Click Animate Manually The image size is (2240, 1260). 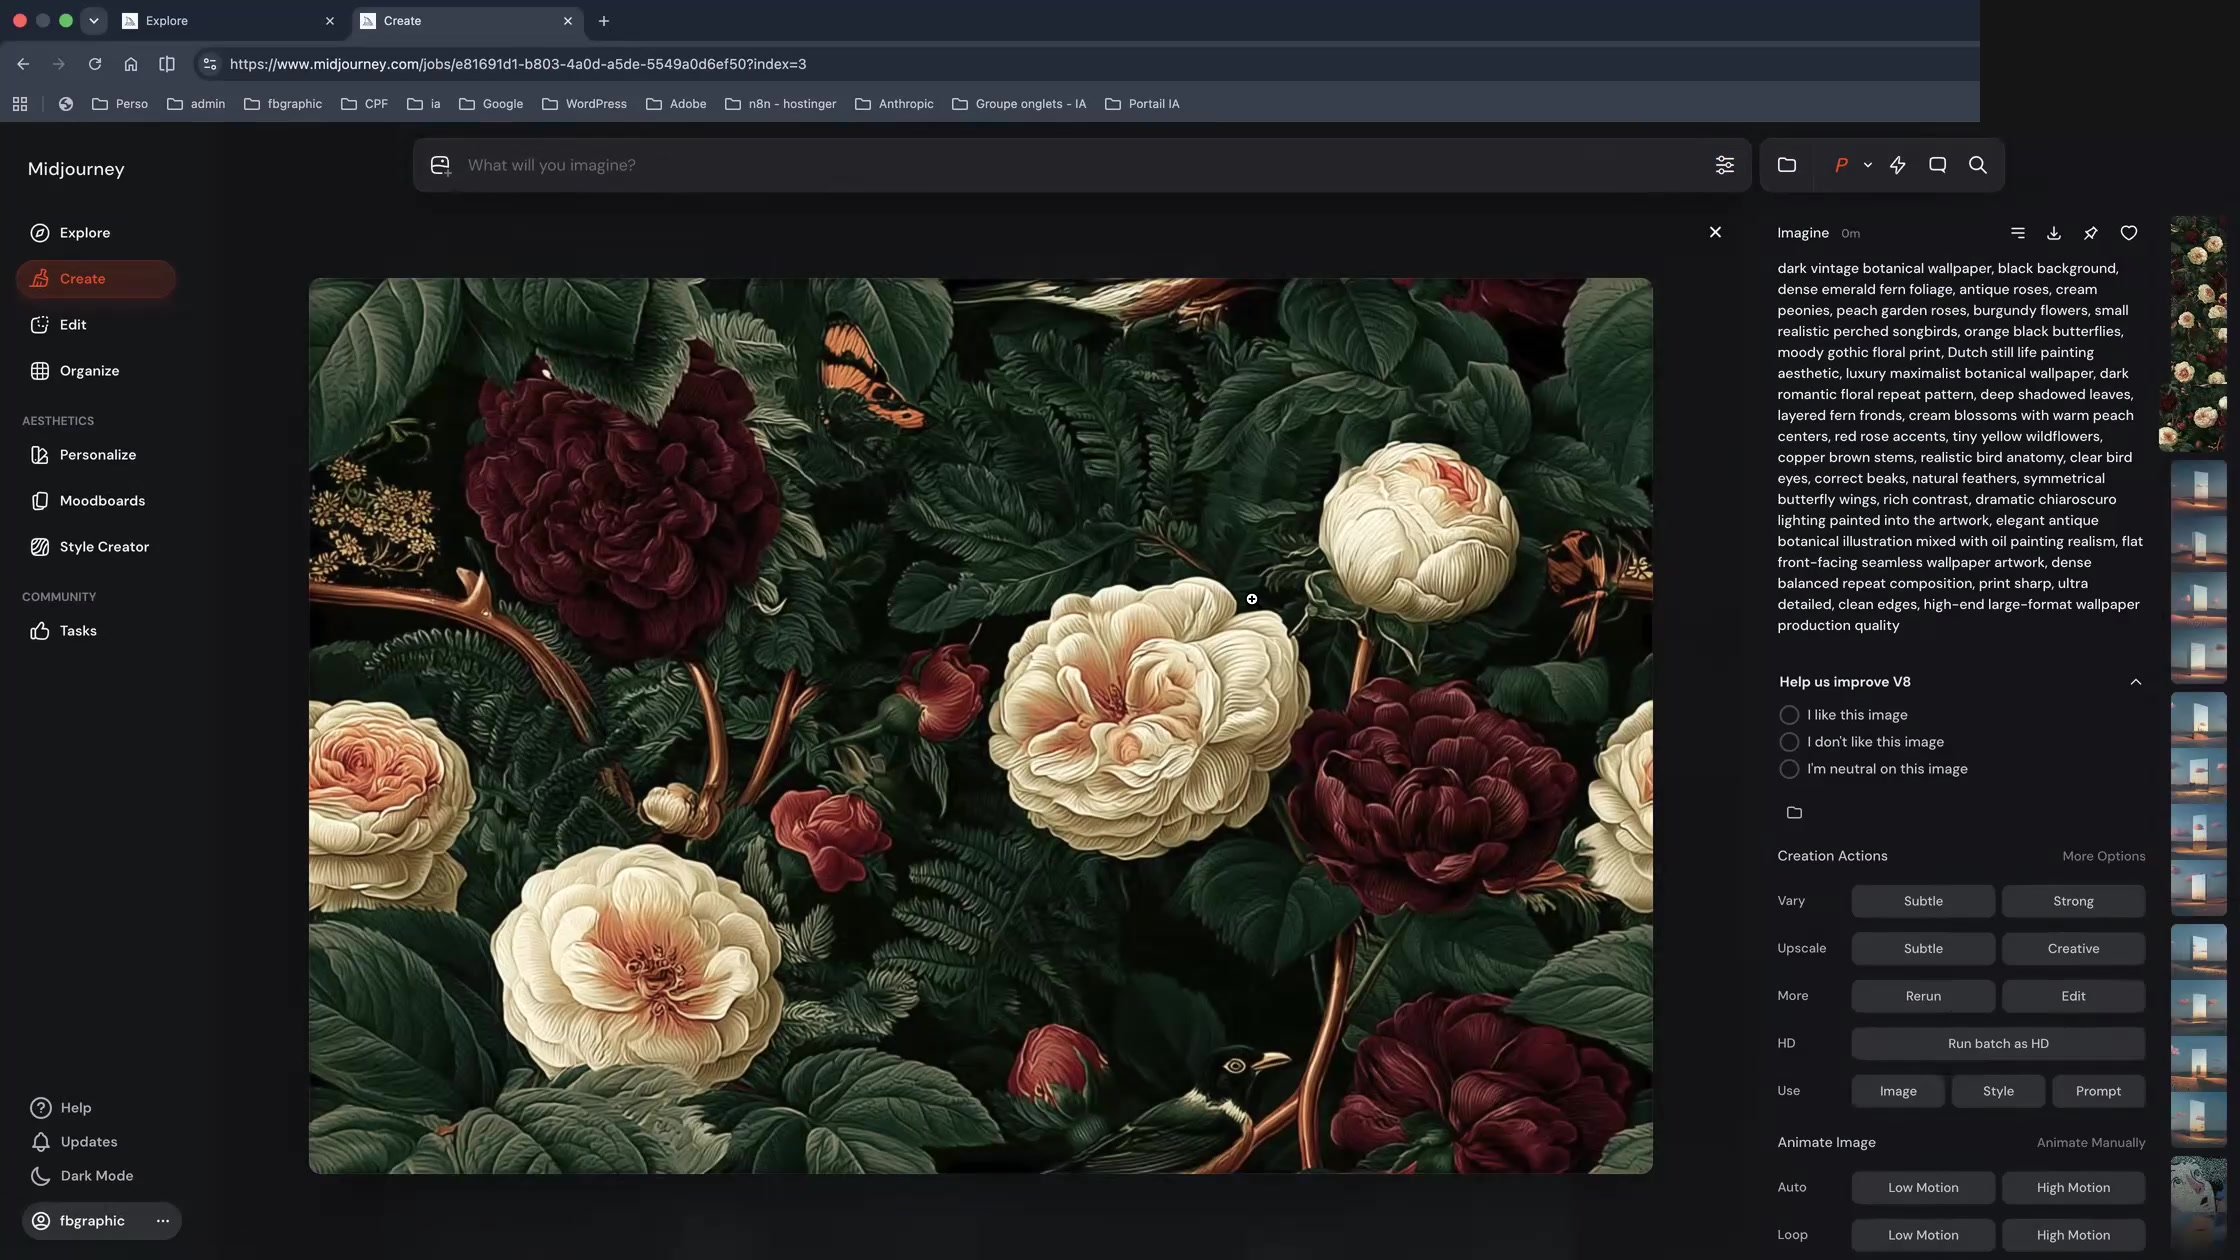click(x=2090, y=1143)
